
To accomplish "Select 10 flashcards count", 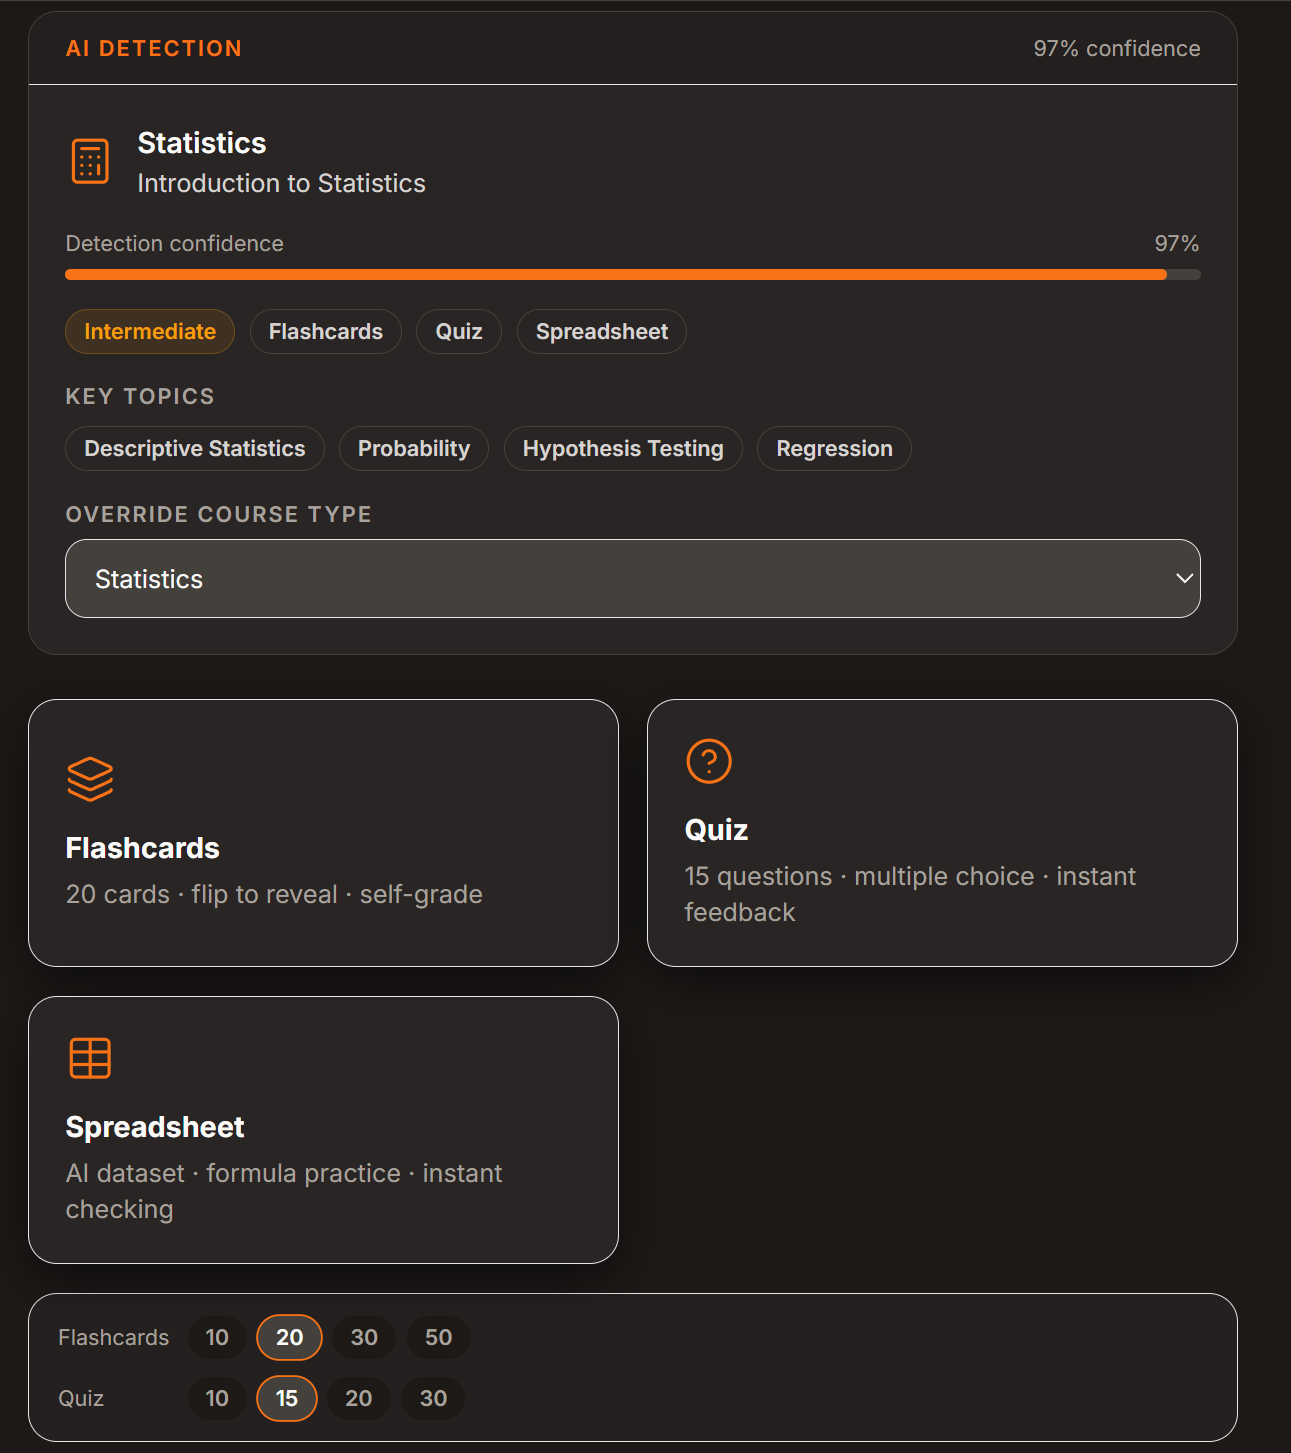I will 216,1337.
